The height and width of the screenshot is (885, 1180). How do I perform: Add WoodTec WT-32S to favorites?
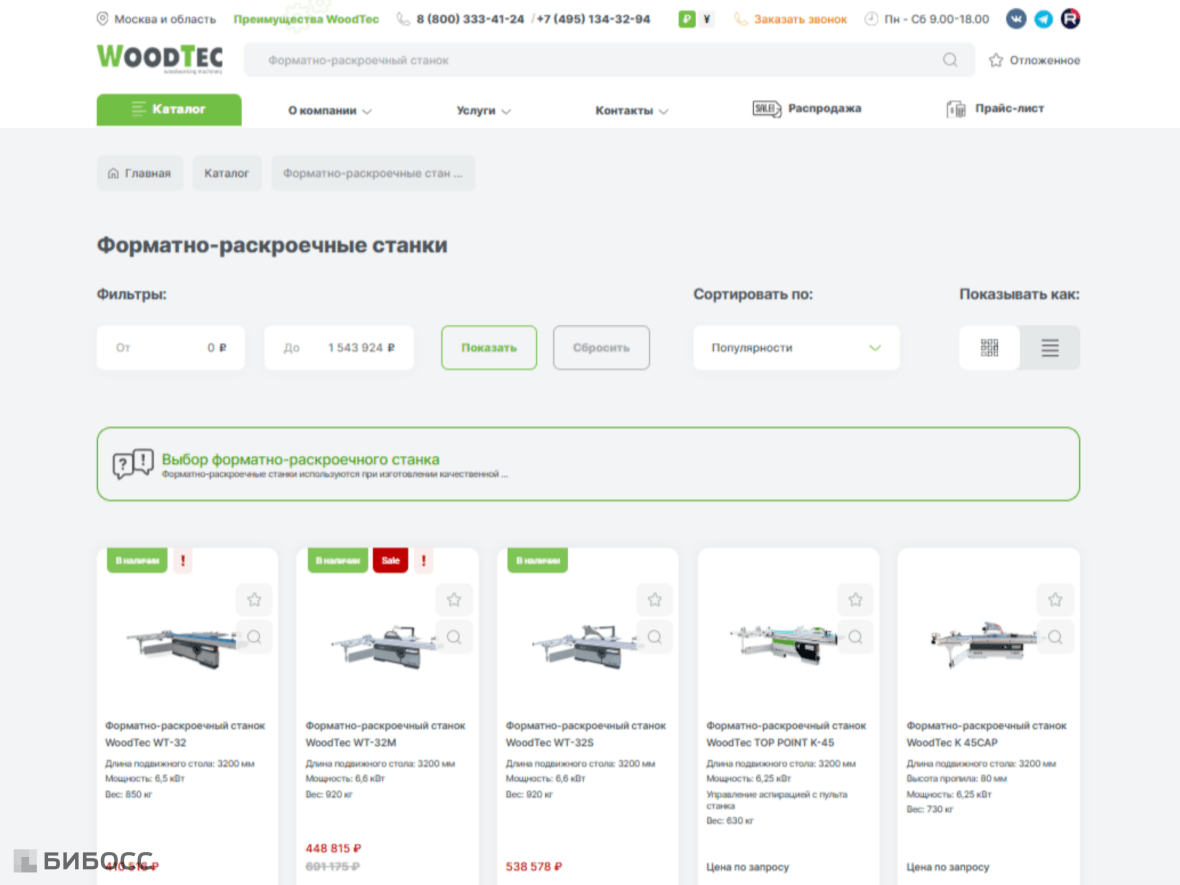[x=655, y=600]
